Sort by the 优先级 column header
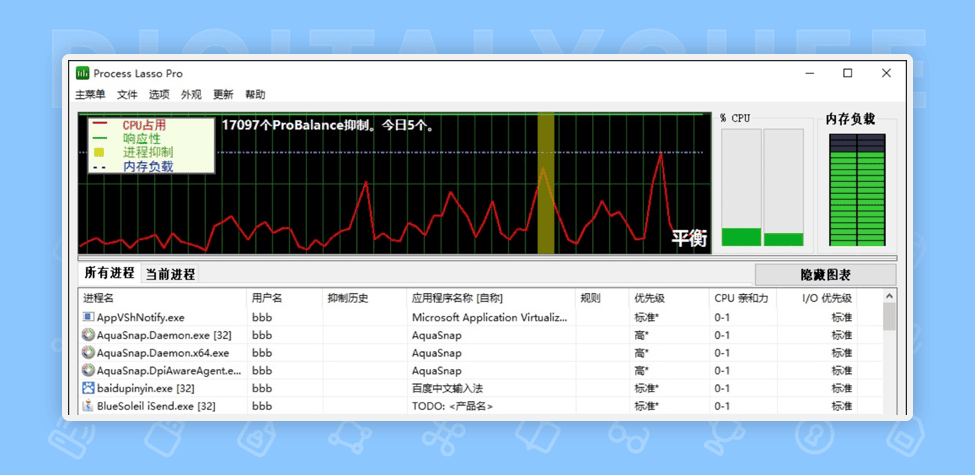 click(669, 298)
